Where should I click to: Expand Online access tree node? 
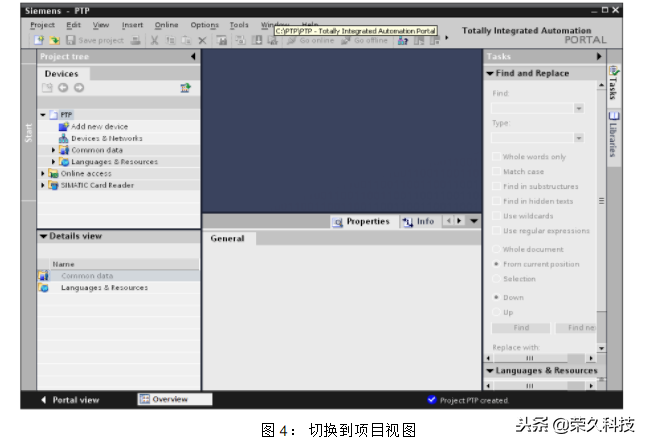tap(43, 173)
